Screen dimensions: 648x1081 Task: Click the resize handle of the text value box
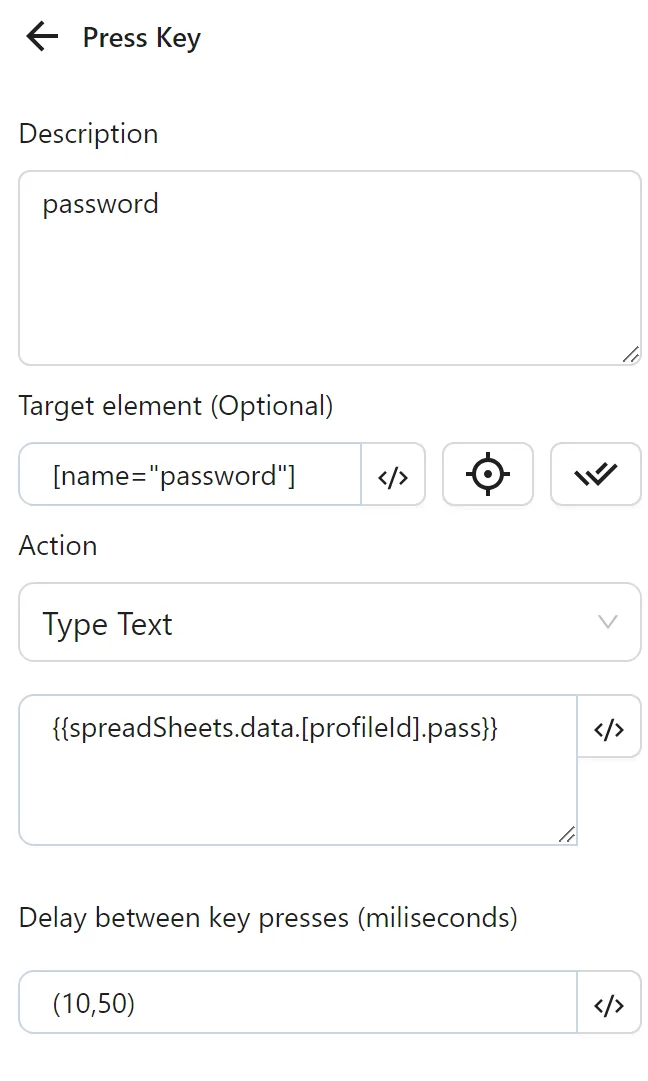tap(567, 834)
